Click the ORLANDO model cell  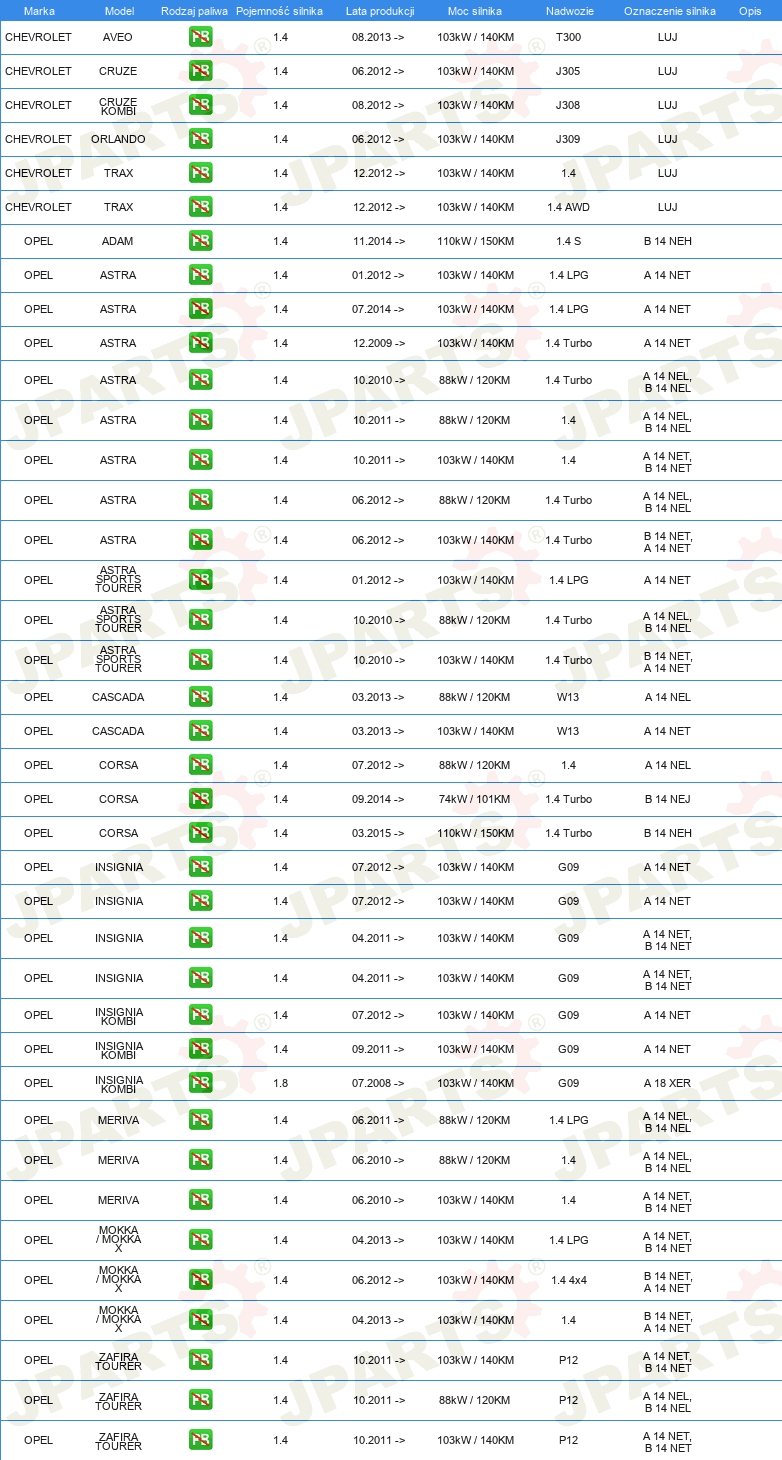pos(118,140)
